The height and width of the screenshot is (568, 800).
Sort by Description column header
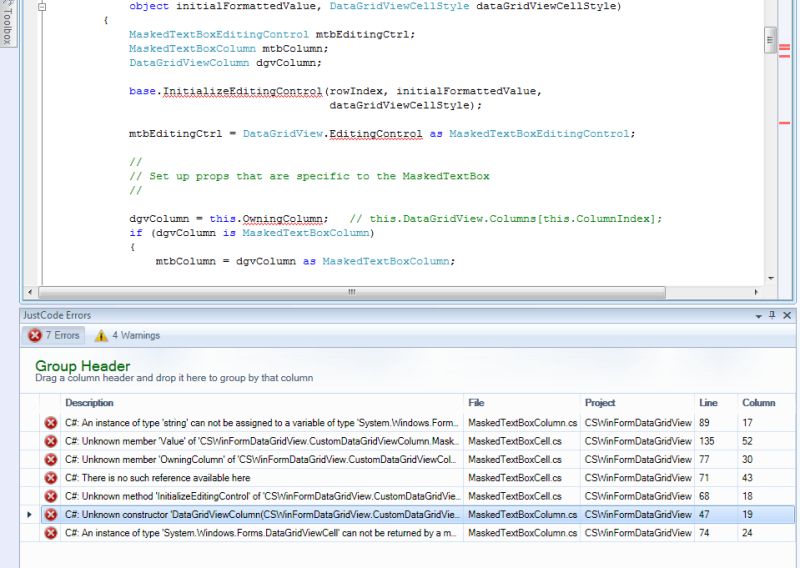262,403
